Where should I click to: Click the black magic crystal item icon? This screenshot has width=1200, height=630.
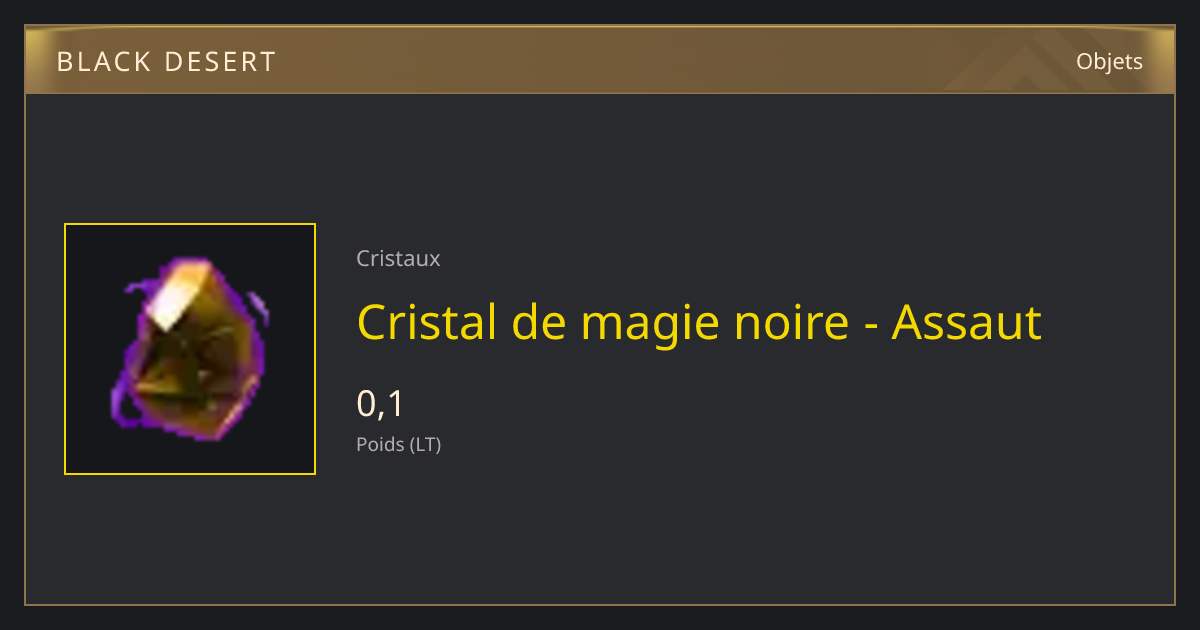[190, 349]
